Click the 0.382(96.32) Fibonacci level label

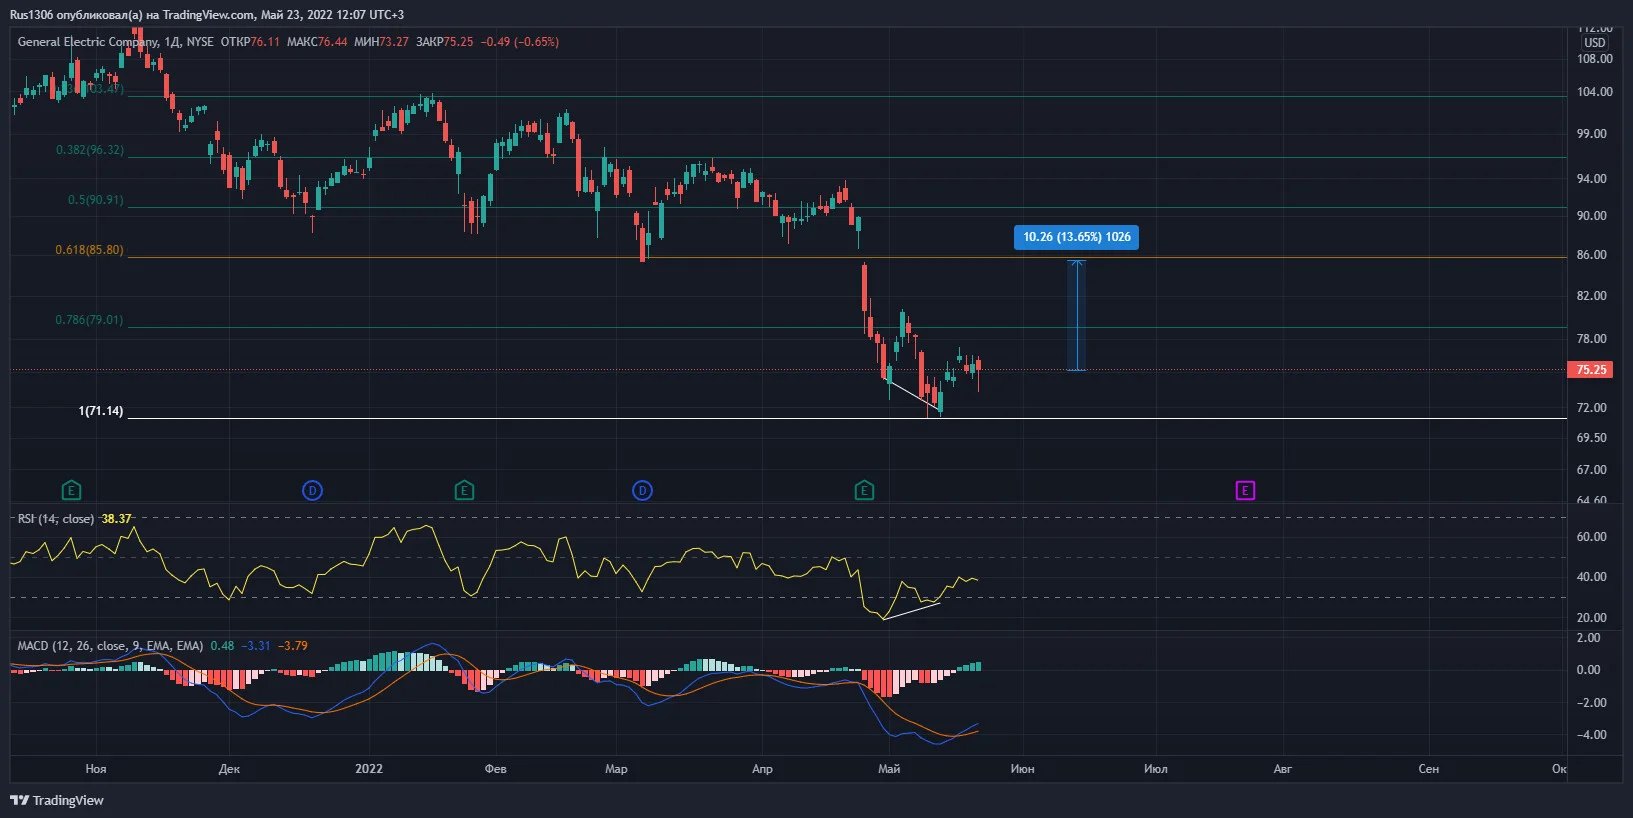[90, 150]
